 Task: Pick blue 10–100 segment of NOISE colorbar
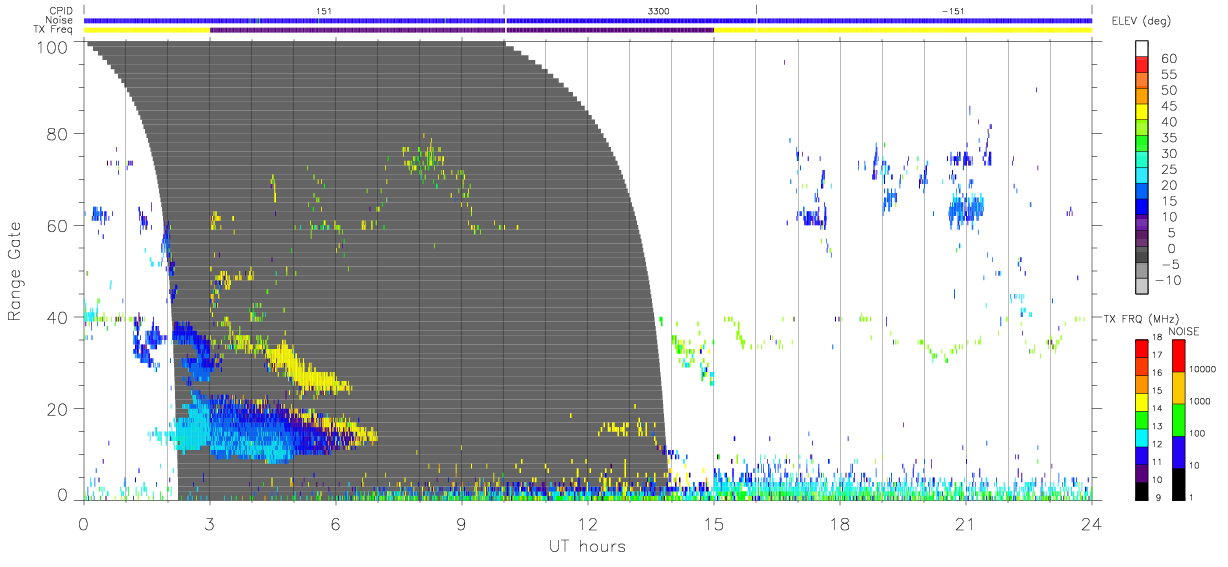tap(1178, 451)
